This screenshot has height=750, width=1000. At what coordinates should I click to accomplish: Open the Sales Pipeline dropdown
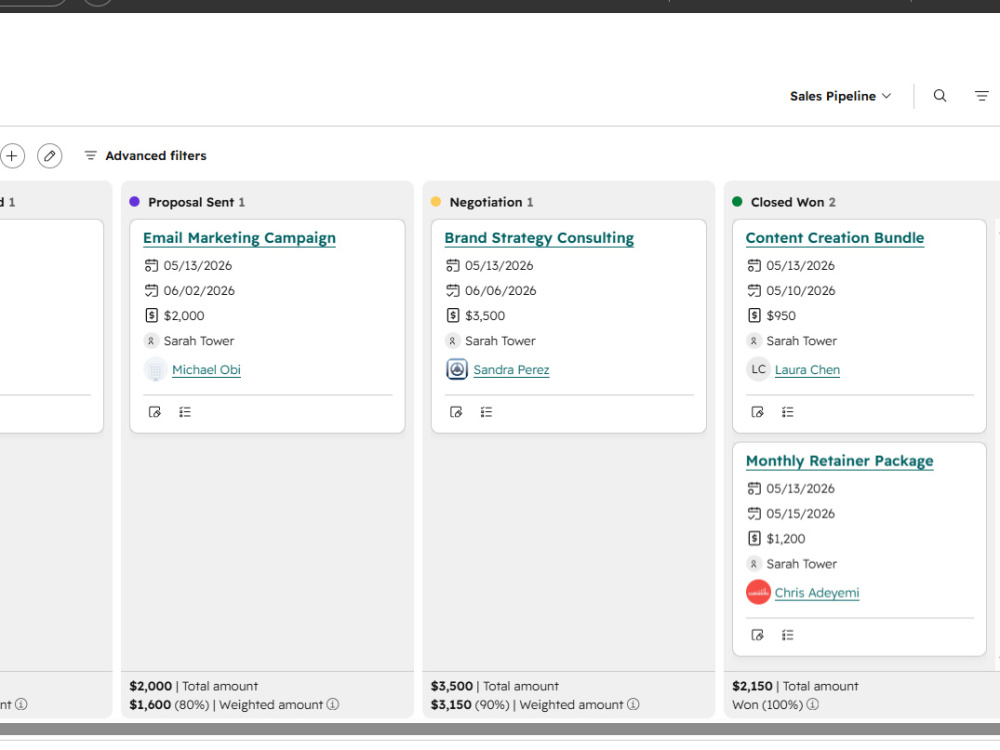tap(840, 96)
